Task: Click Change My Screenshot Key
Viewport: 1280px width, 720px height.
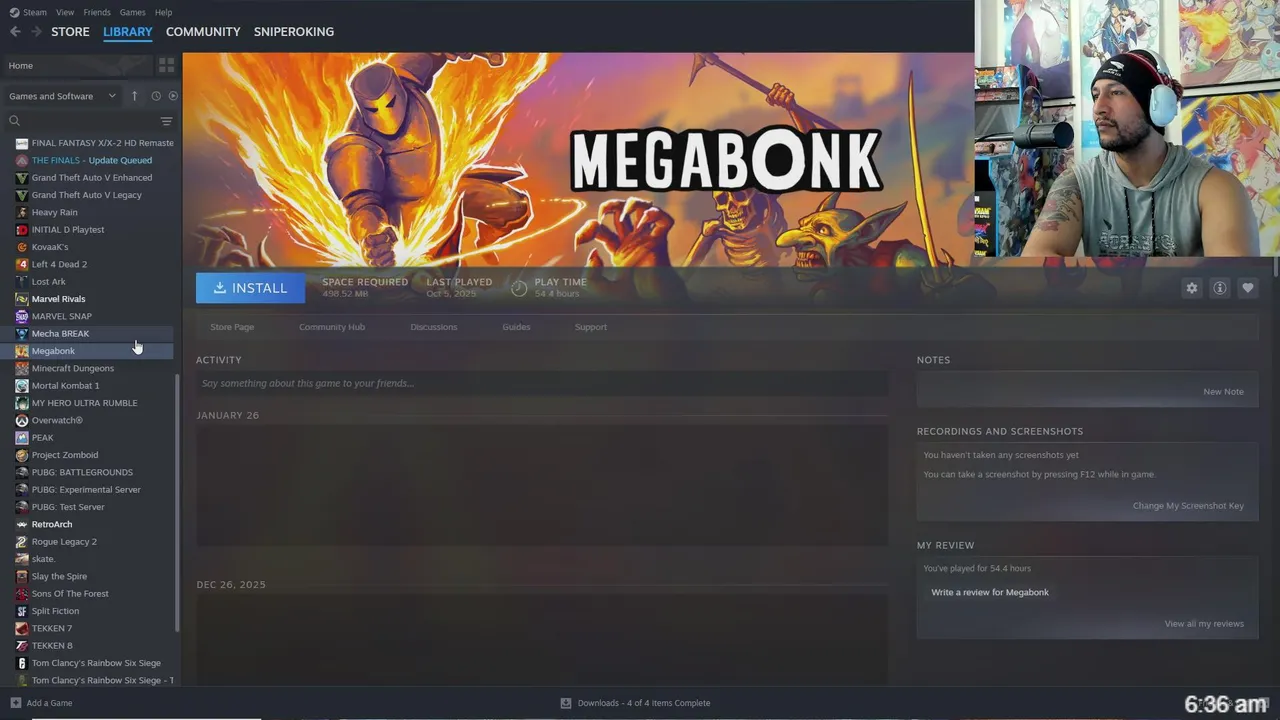Action: coord(1188,506)
